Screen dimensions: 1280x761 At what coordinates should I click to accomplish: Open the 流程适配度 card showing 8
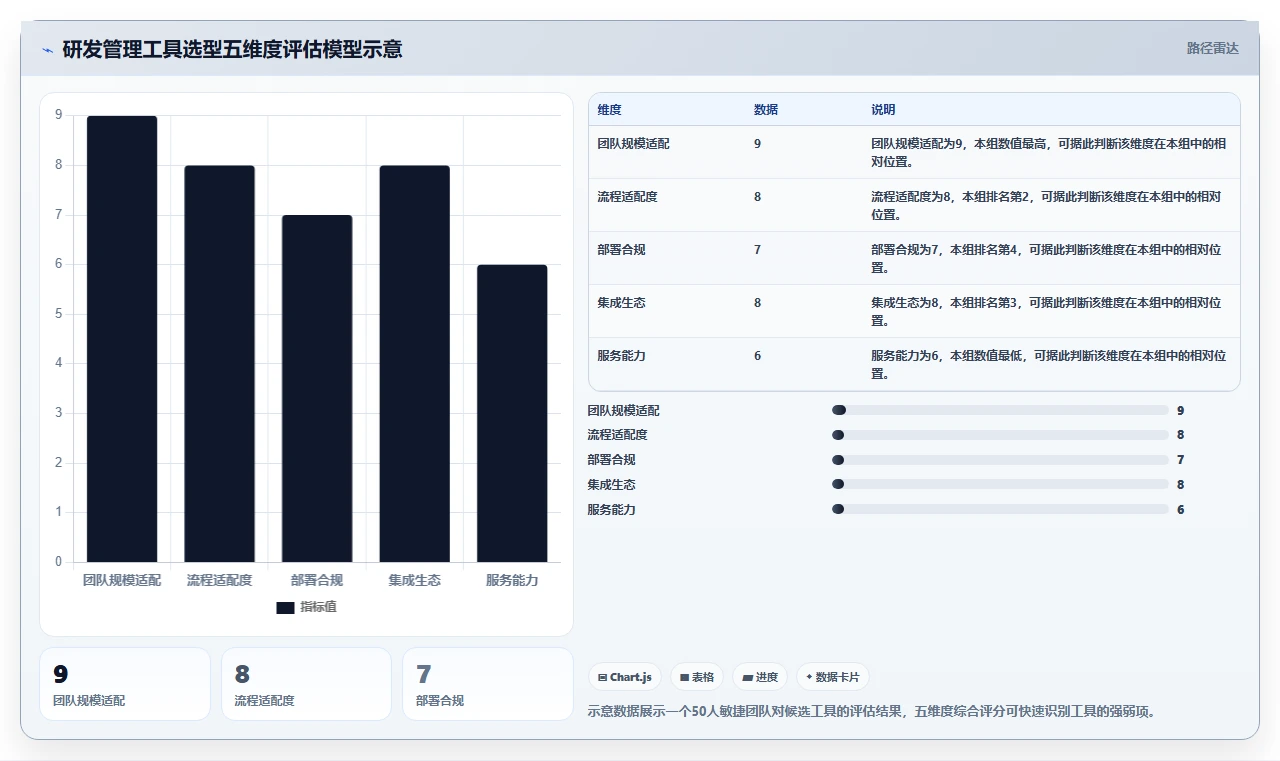pos(306,684)
